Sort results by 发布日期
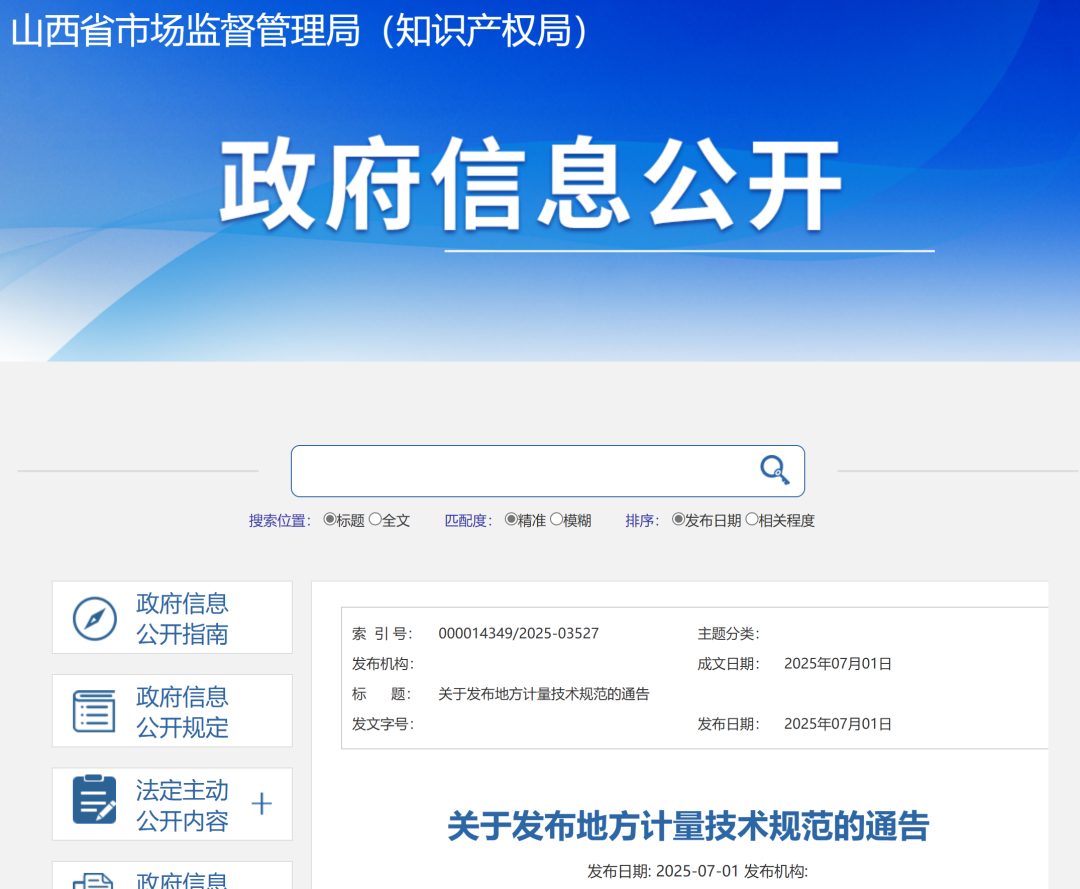The height and width of the screenshot is (889, 1080). click(678, 520)
